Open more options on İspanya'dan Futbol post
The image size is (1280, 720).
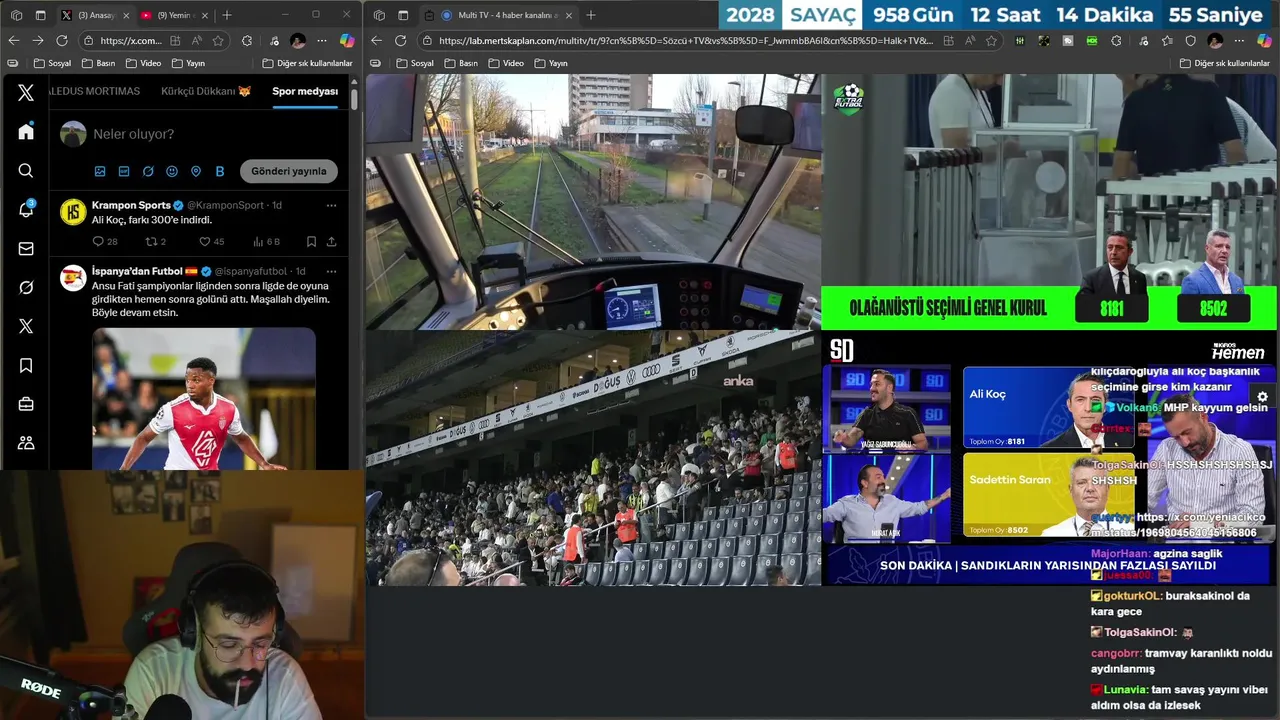pyautogui.click(x=331, y=271)
